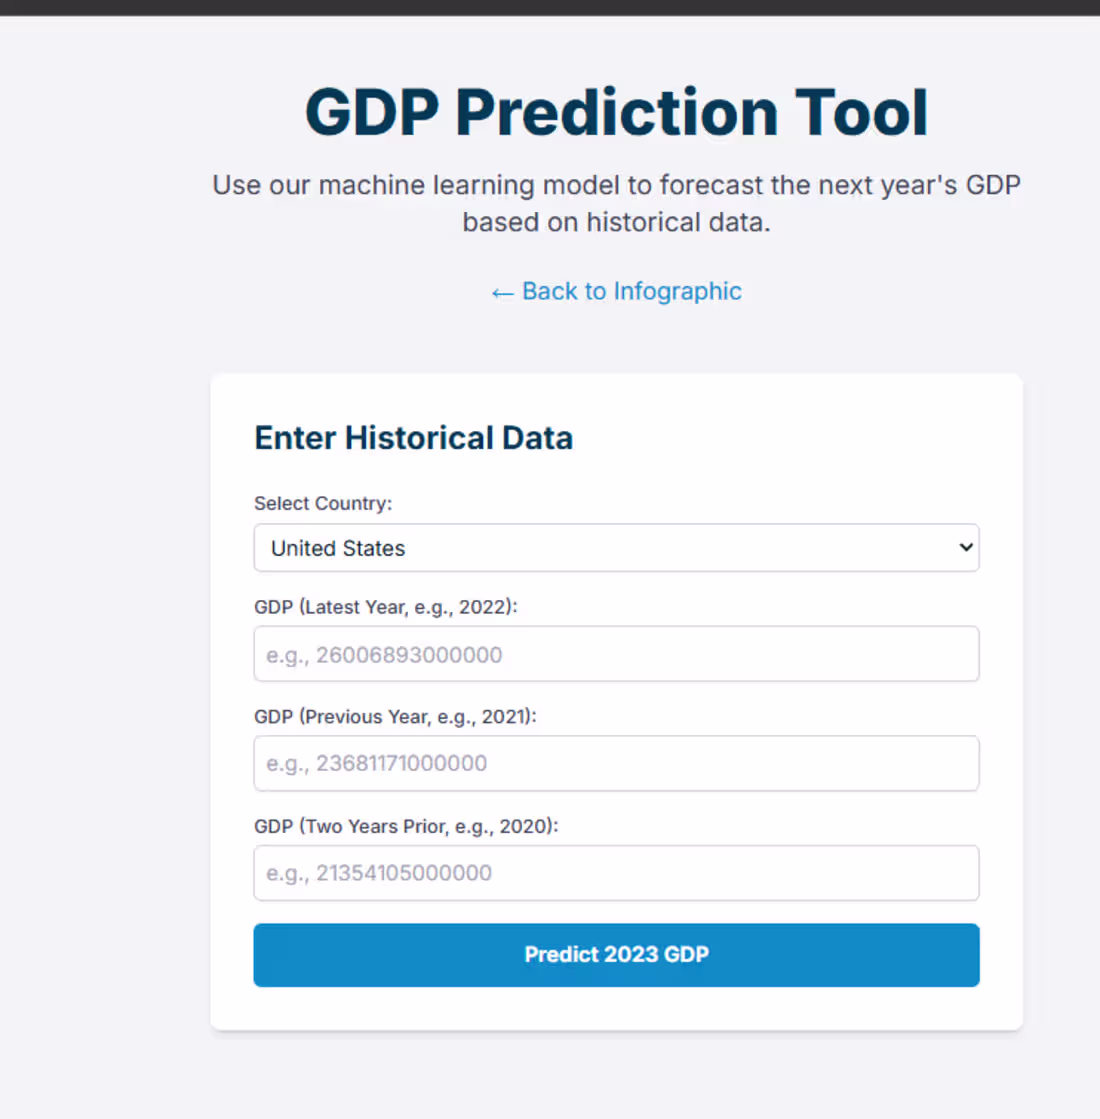The height and width of the screenshot is (1119, 1100).
Task: Click the placeholder reading 23681171000000
Action: (375, 763)
